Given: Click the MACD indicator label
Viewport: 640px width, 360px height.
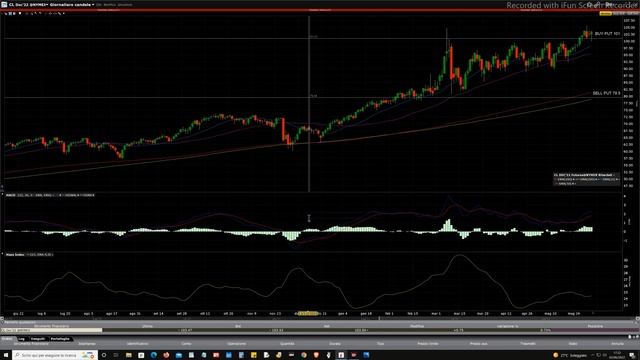Looking at the screenshot, I should [11, 195].
